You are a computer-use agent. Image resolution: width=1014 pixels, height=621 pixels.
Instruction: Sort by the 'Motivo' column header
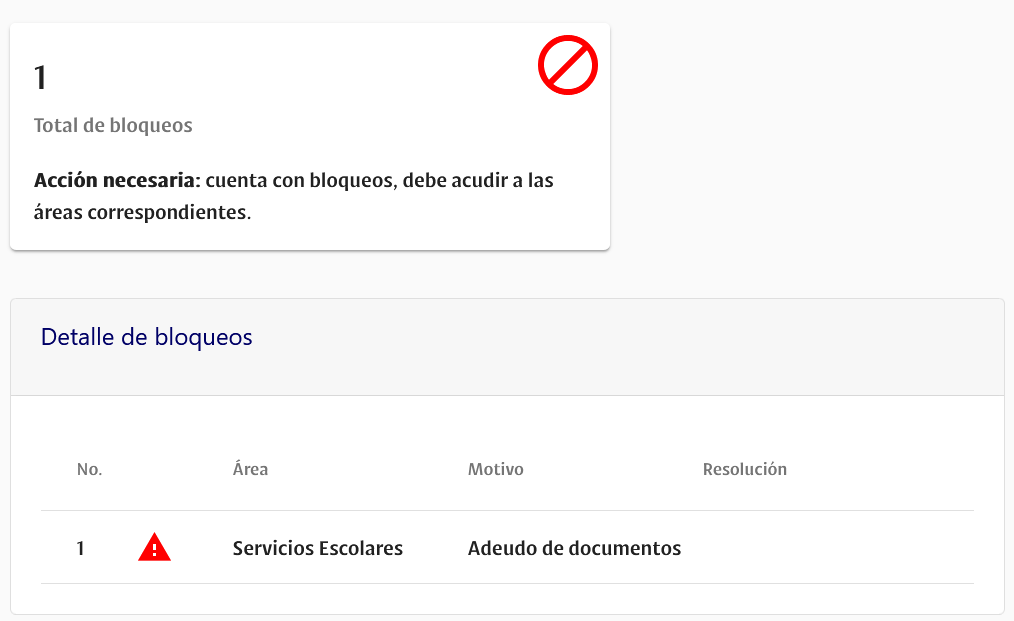point(495,469)
